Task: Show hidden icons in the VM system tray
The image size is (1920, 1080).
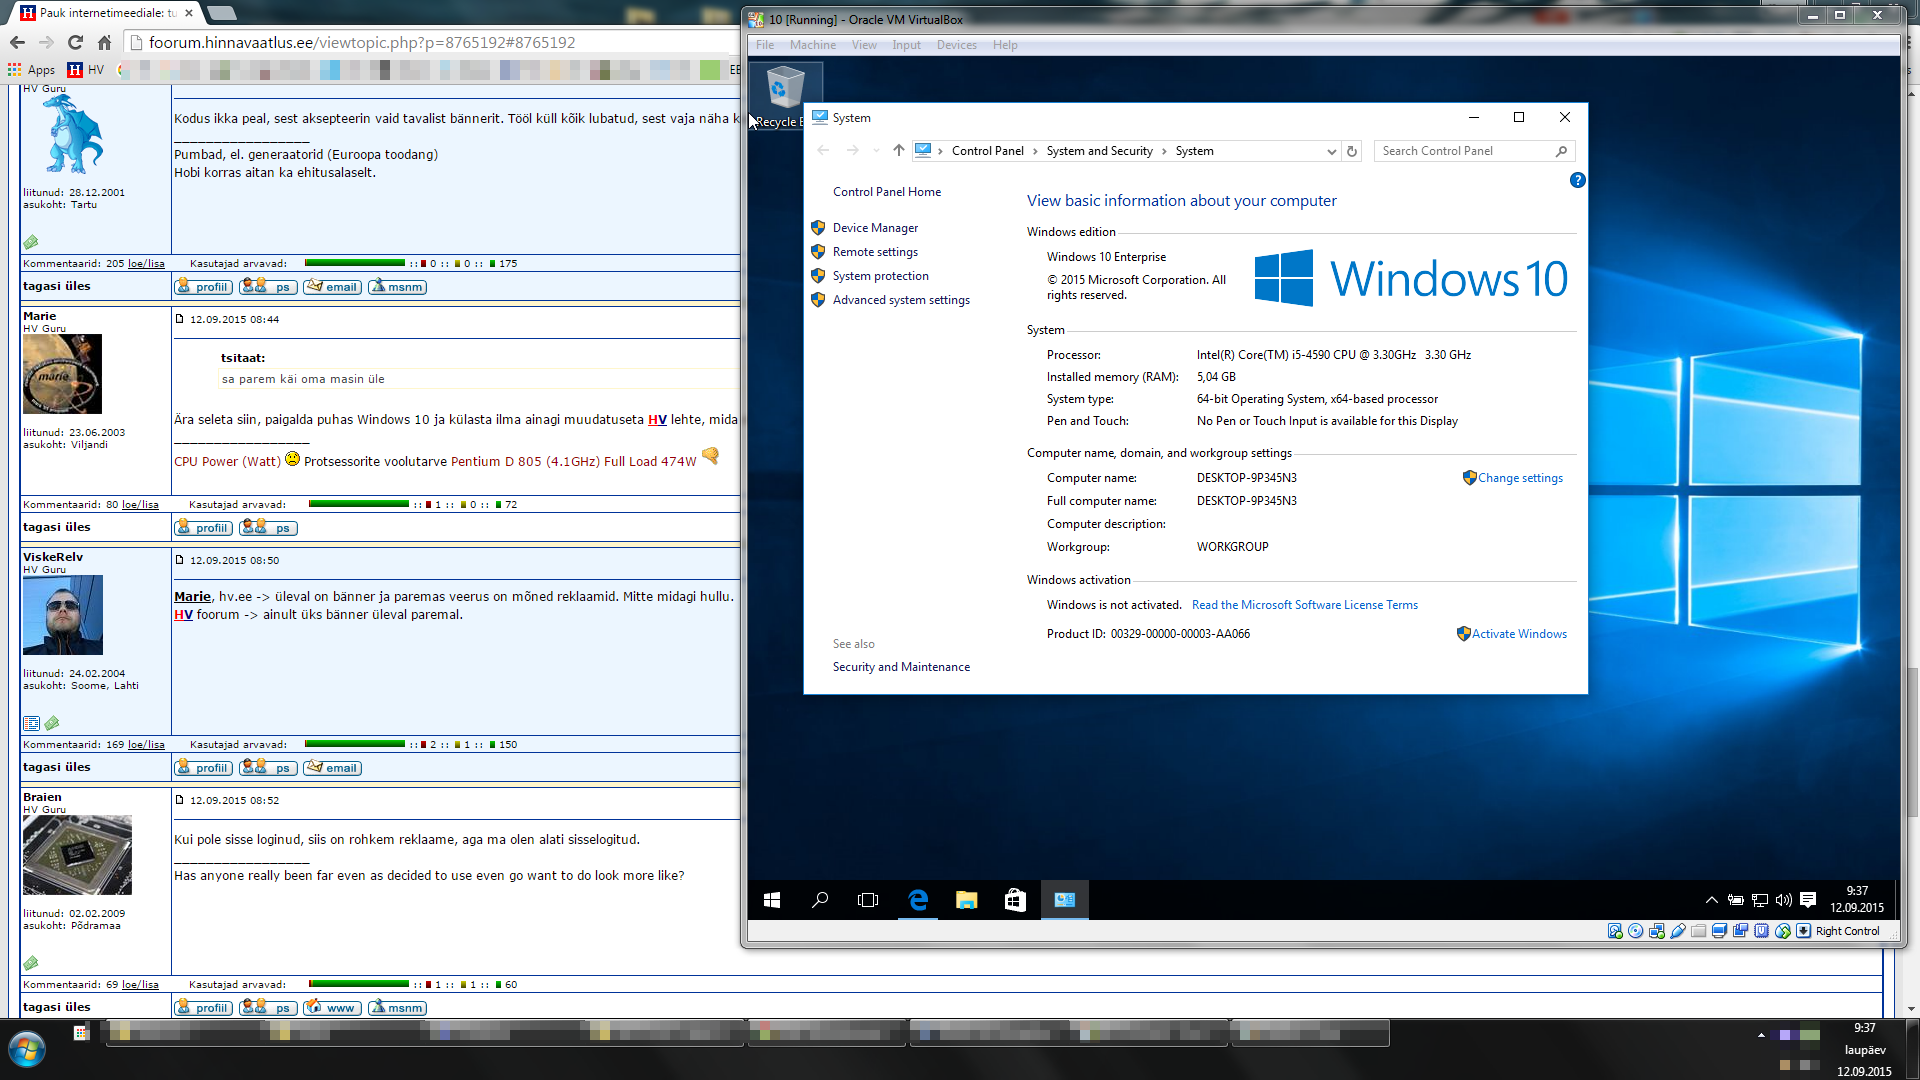Action: (1711, 900)
